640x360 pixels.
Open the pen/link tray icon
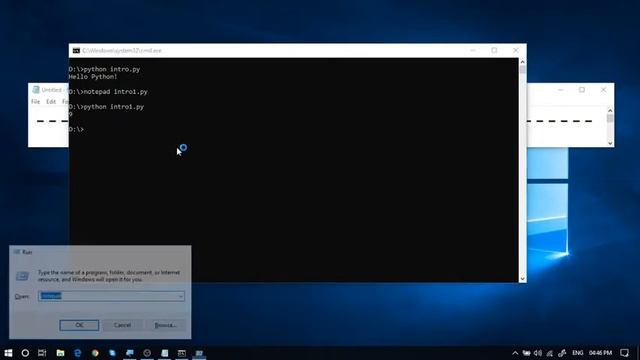point(562,353)
